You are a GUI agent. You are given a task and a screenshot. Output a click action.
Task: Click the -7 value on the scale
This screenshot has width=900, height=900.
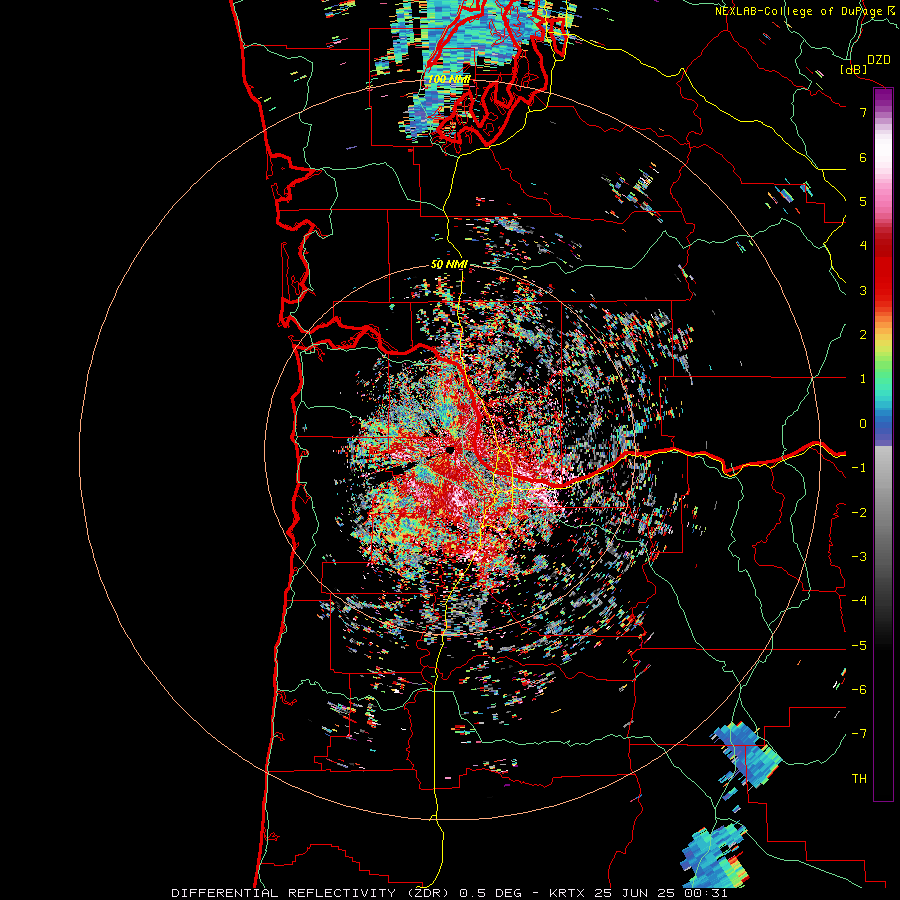coord(859,734)
